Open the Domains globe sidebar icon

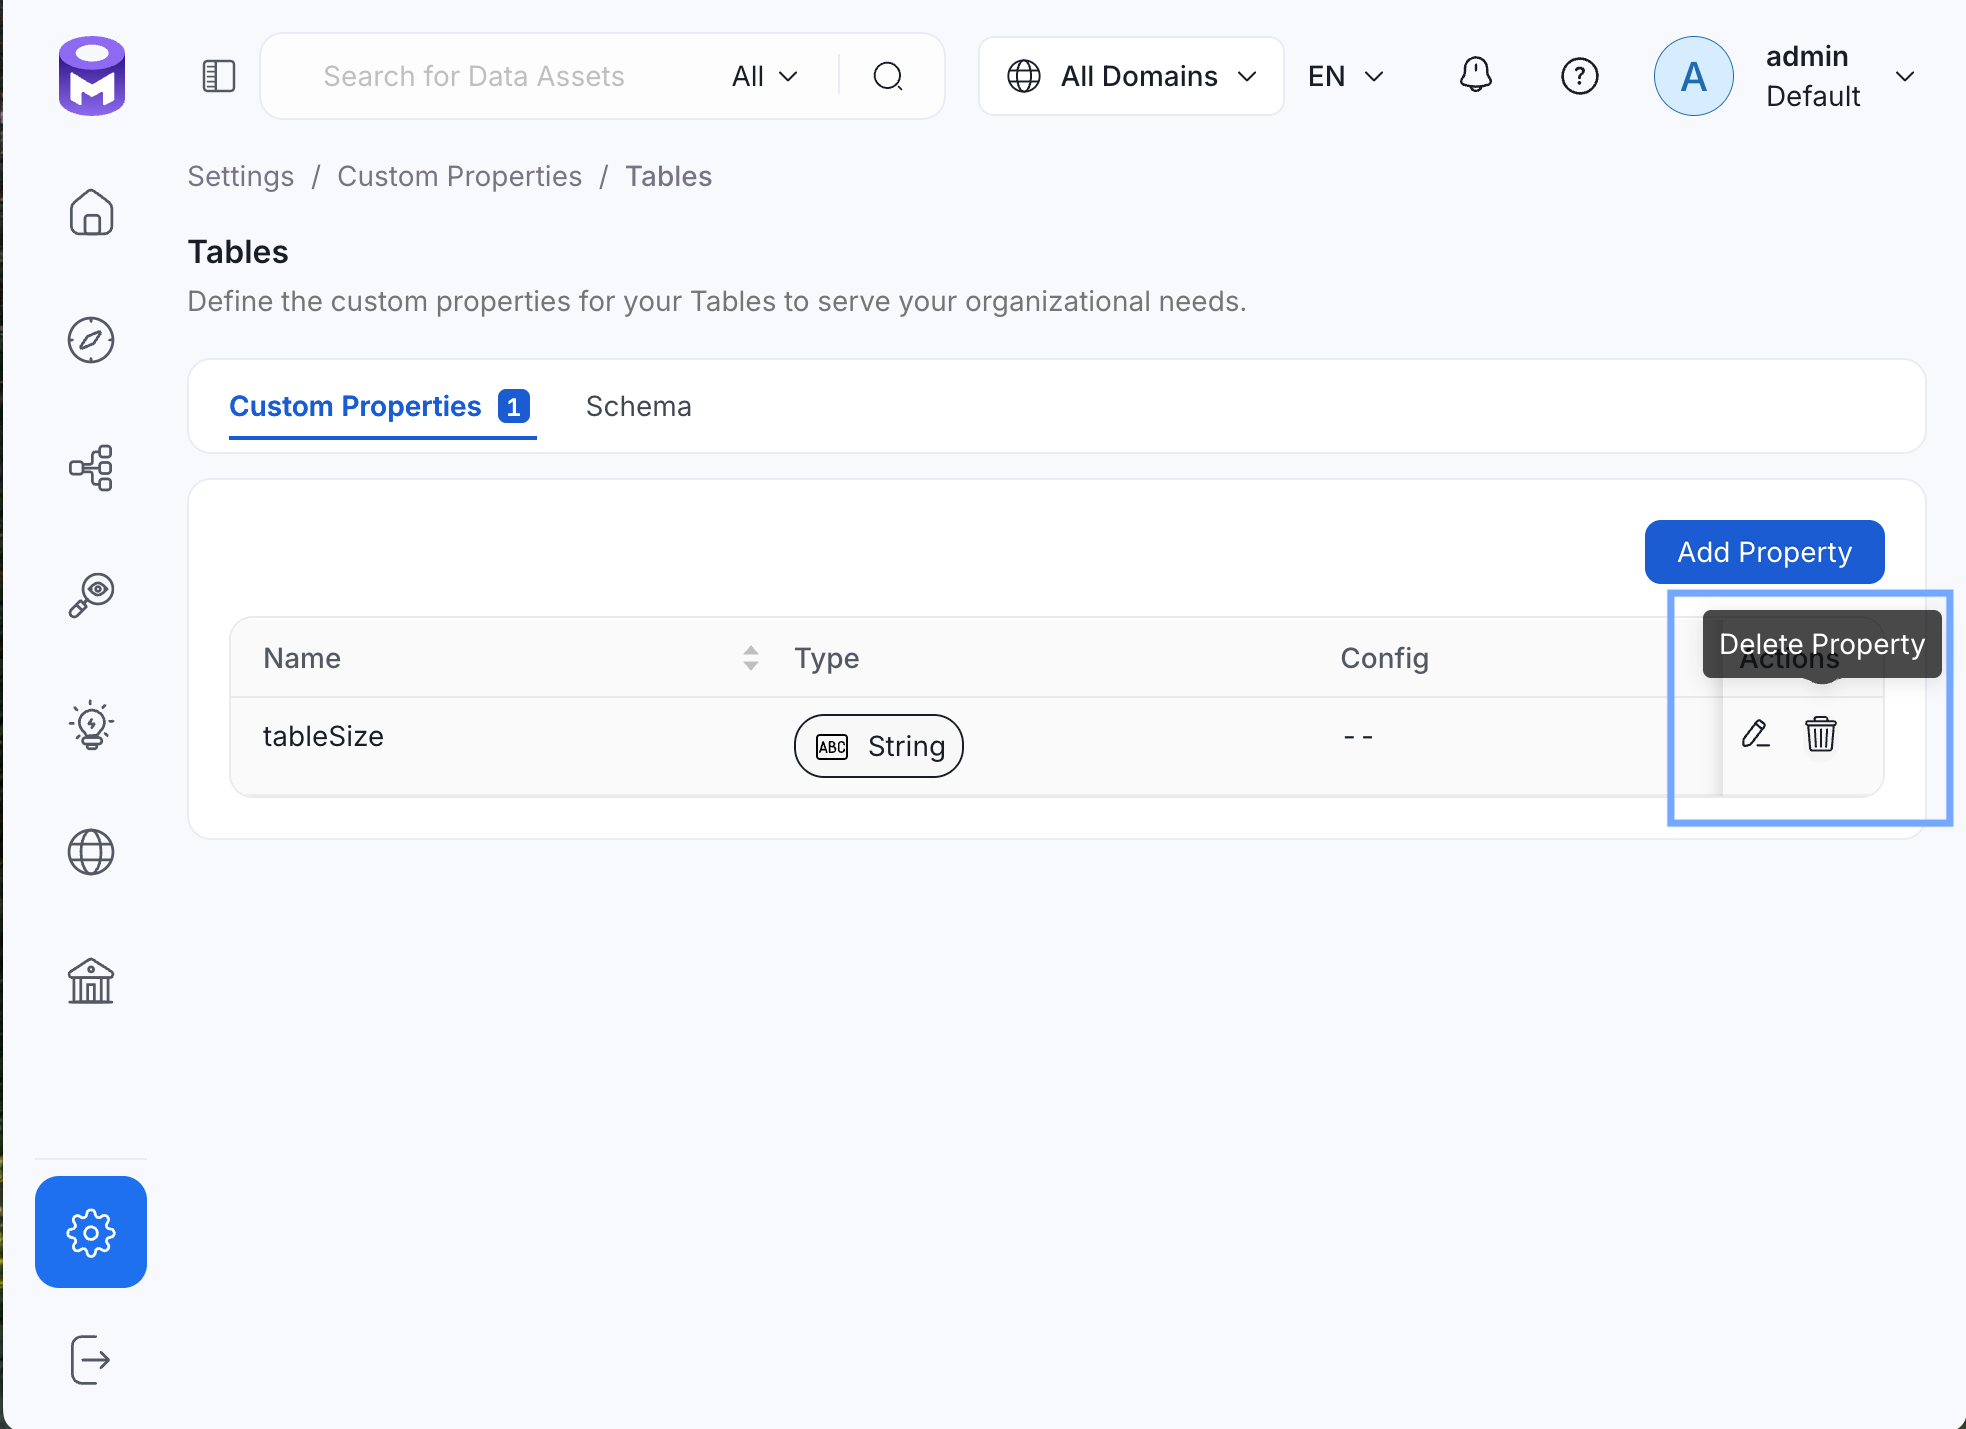pyautogui.click(x=91, y=852)
